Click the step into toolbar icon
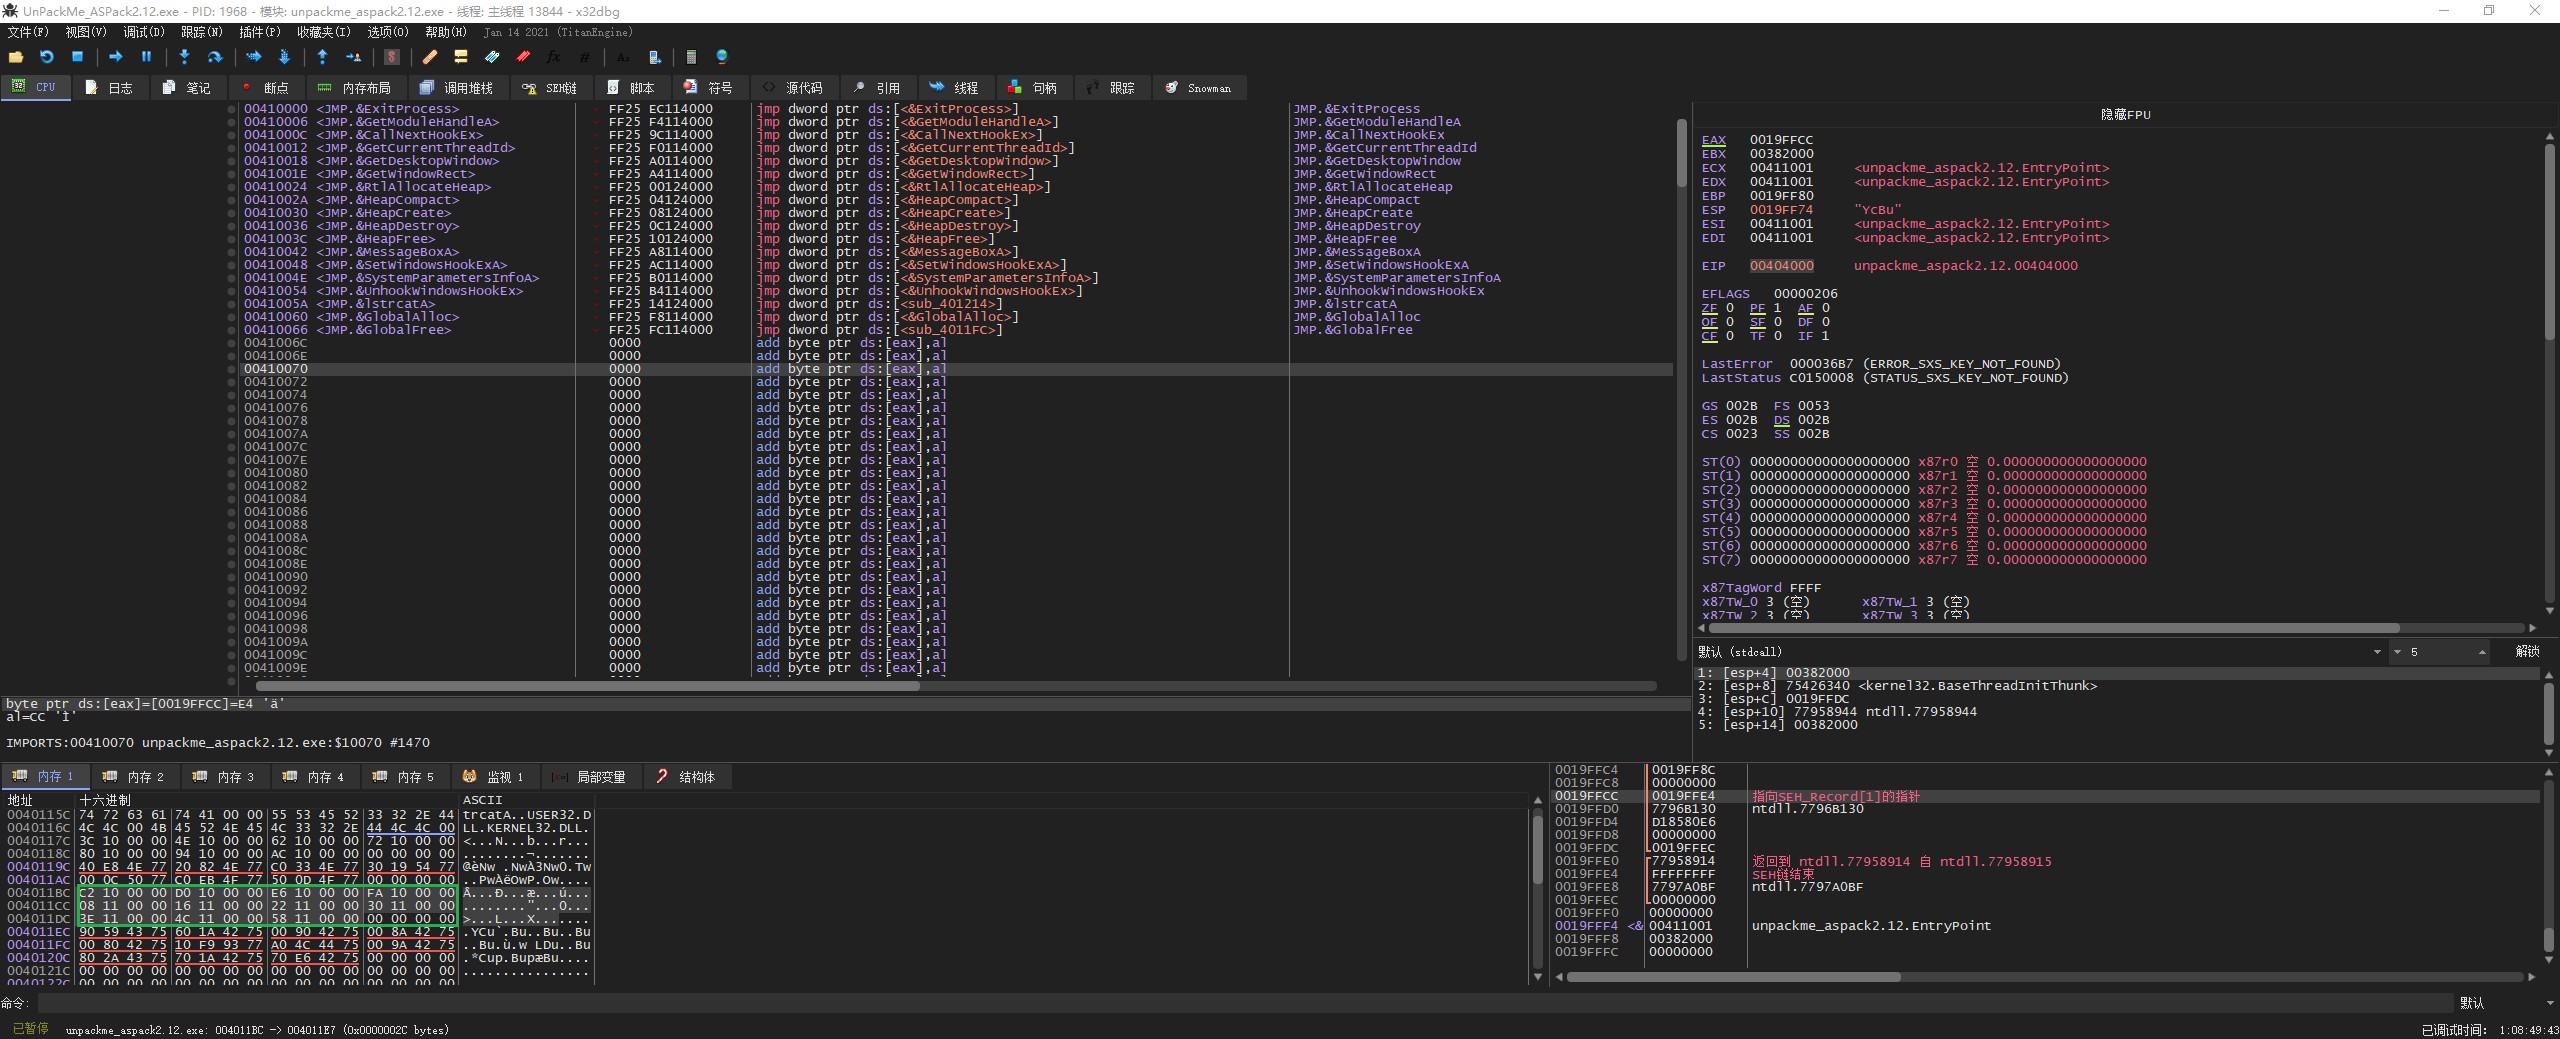The width and height of the screenshot is (2560, 1039). tap(184, 57)
